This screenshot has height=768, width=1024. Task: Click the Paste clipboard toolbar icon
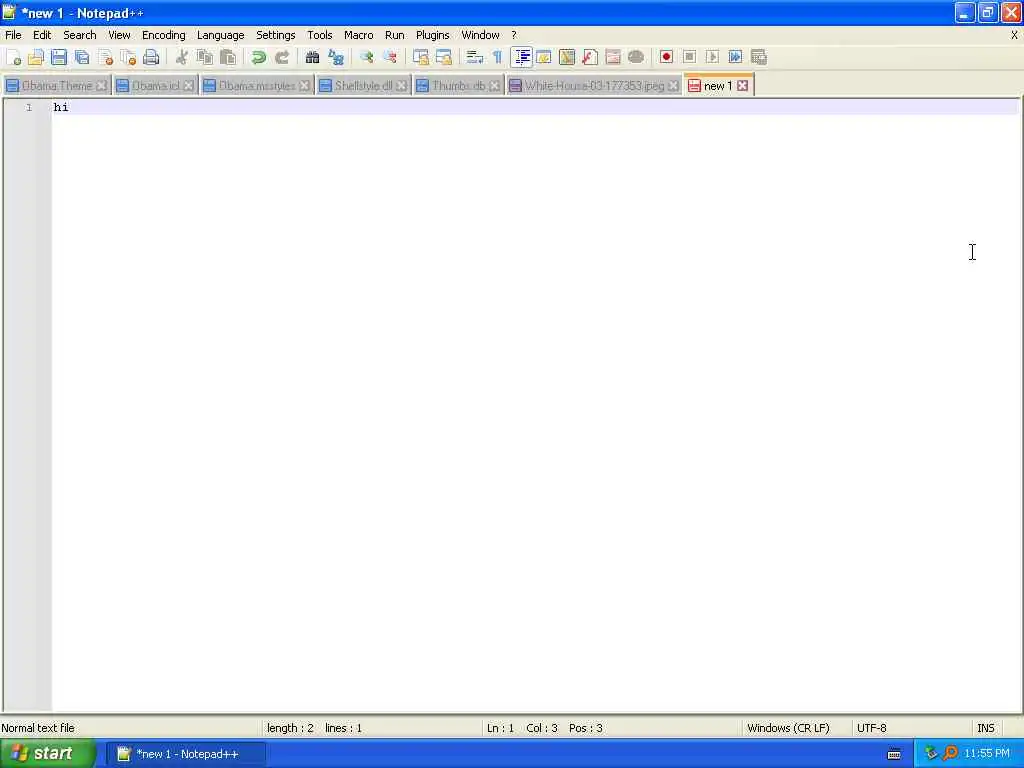(x=227, y=57)
